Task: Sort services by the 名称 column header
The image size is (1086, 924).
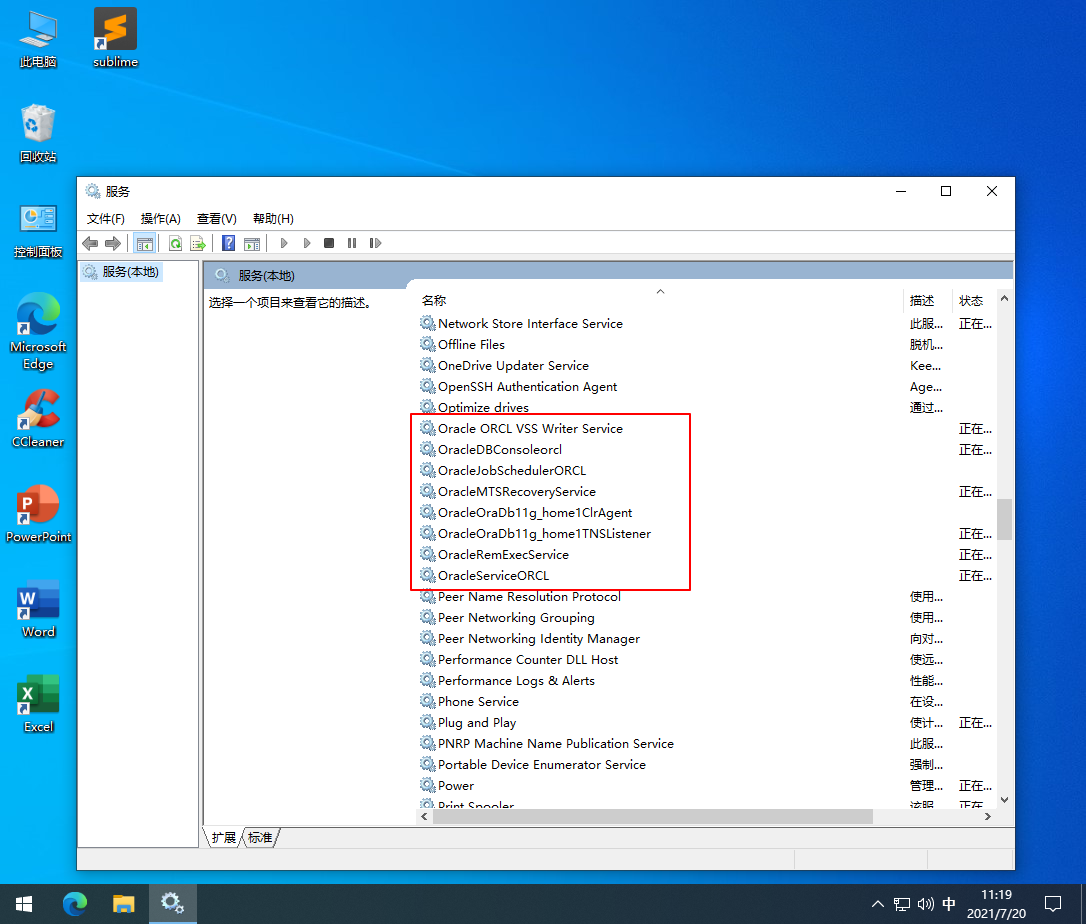Action: [434, 301]
